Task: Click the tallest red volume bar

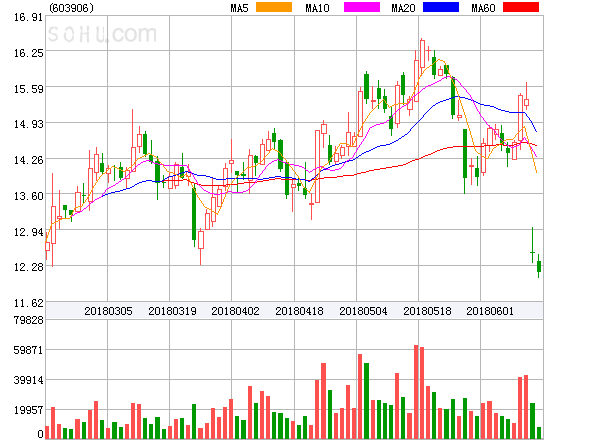Action: click(416, 392)
